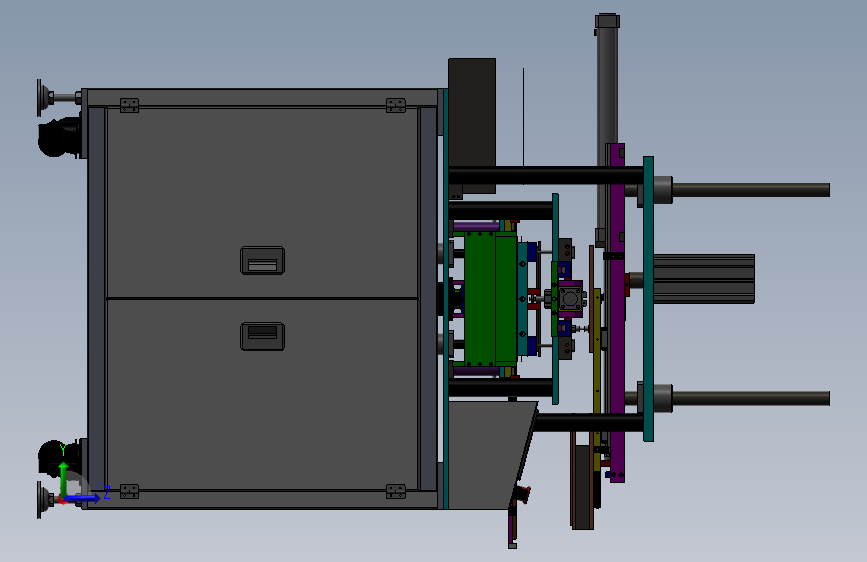Click the blue Z axis arrow
Screen dimensions: 867x562
[83, 498]
